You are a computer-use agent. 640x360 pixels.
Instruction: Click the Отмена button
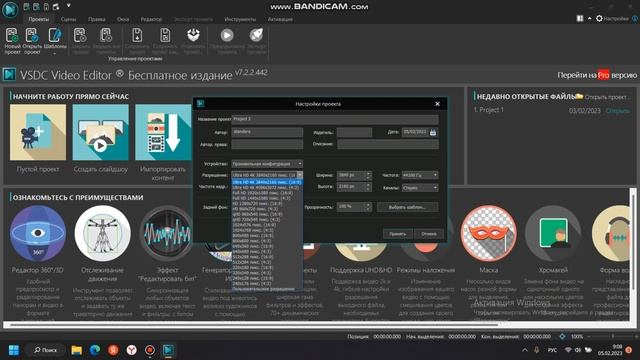tap(429, 234)
